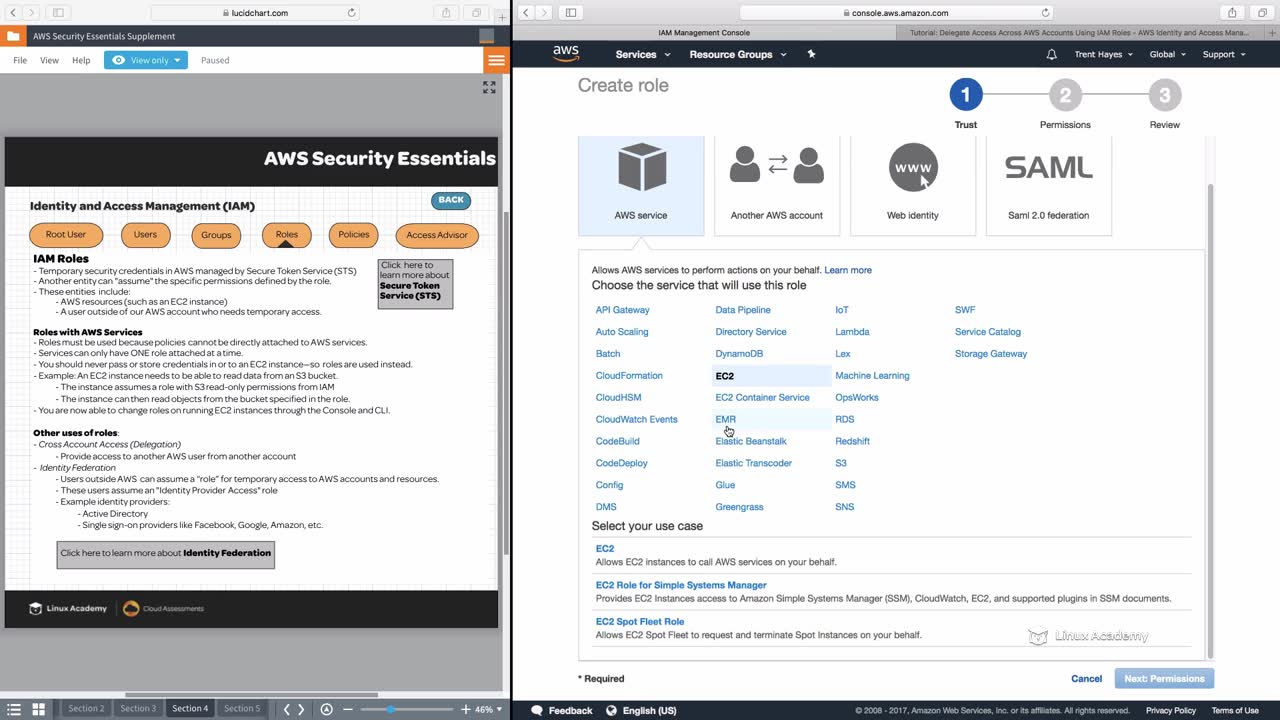The image size is (1280, 720).
Task: Click the Cancel link in Create role
Action: (x=1086, y=679)
